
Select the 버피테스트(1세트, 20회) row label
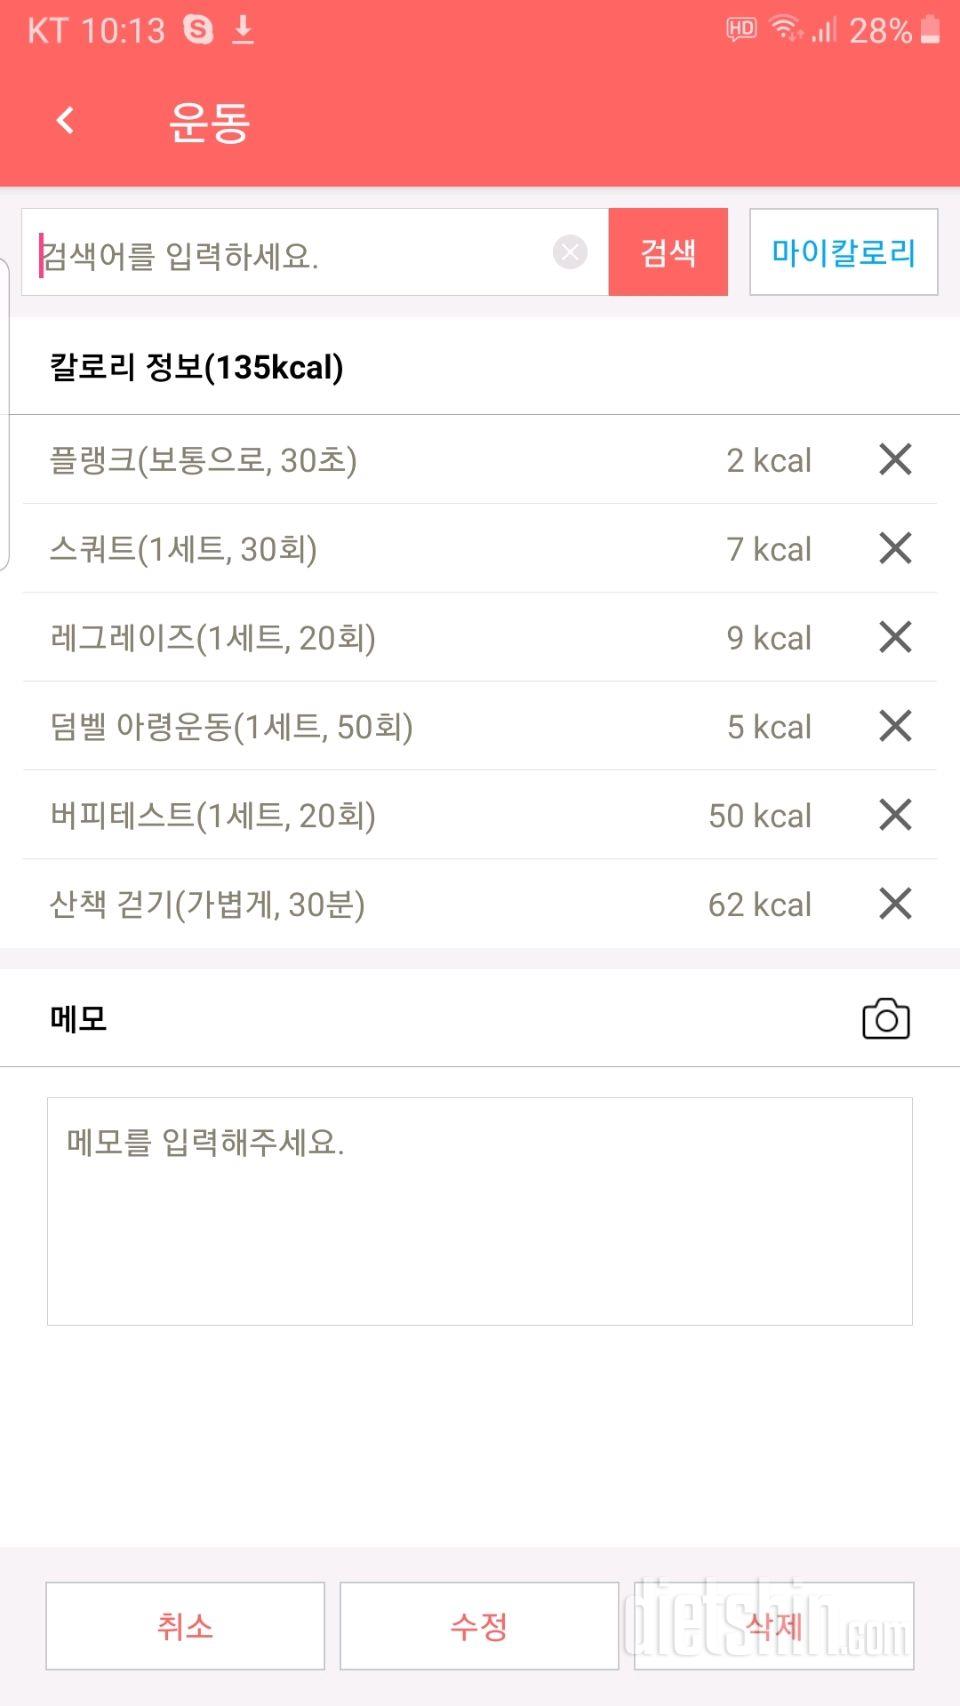[x=213, y=816]
